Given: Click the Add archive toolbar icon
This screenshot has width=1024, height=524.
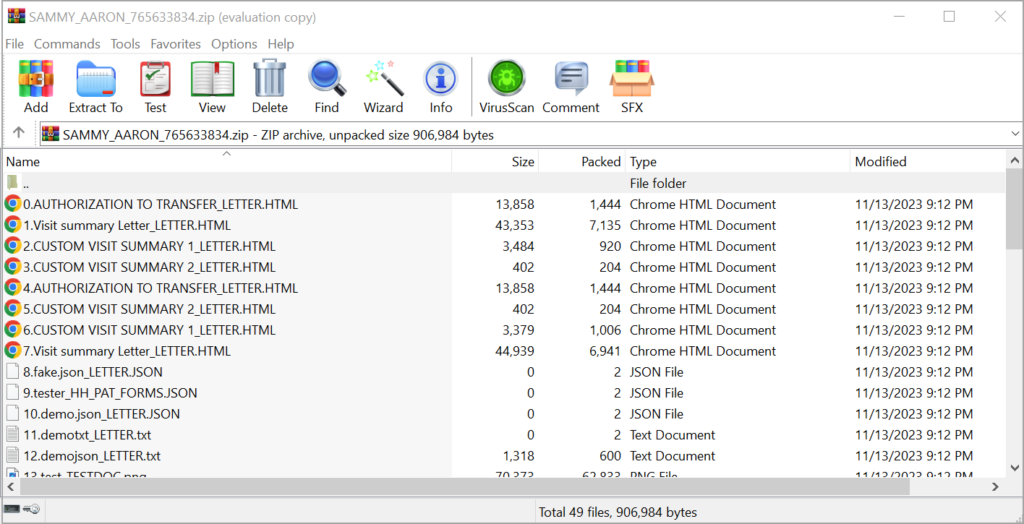Looking at the screenshot, I should [36, 86].
